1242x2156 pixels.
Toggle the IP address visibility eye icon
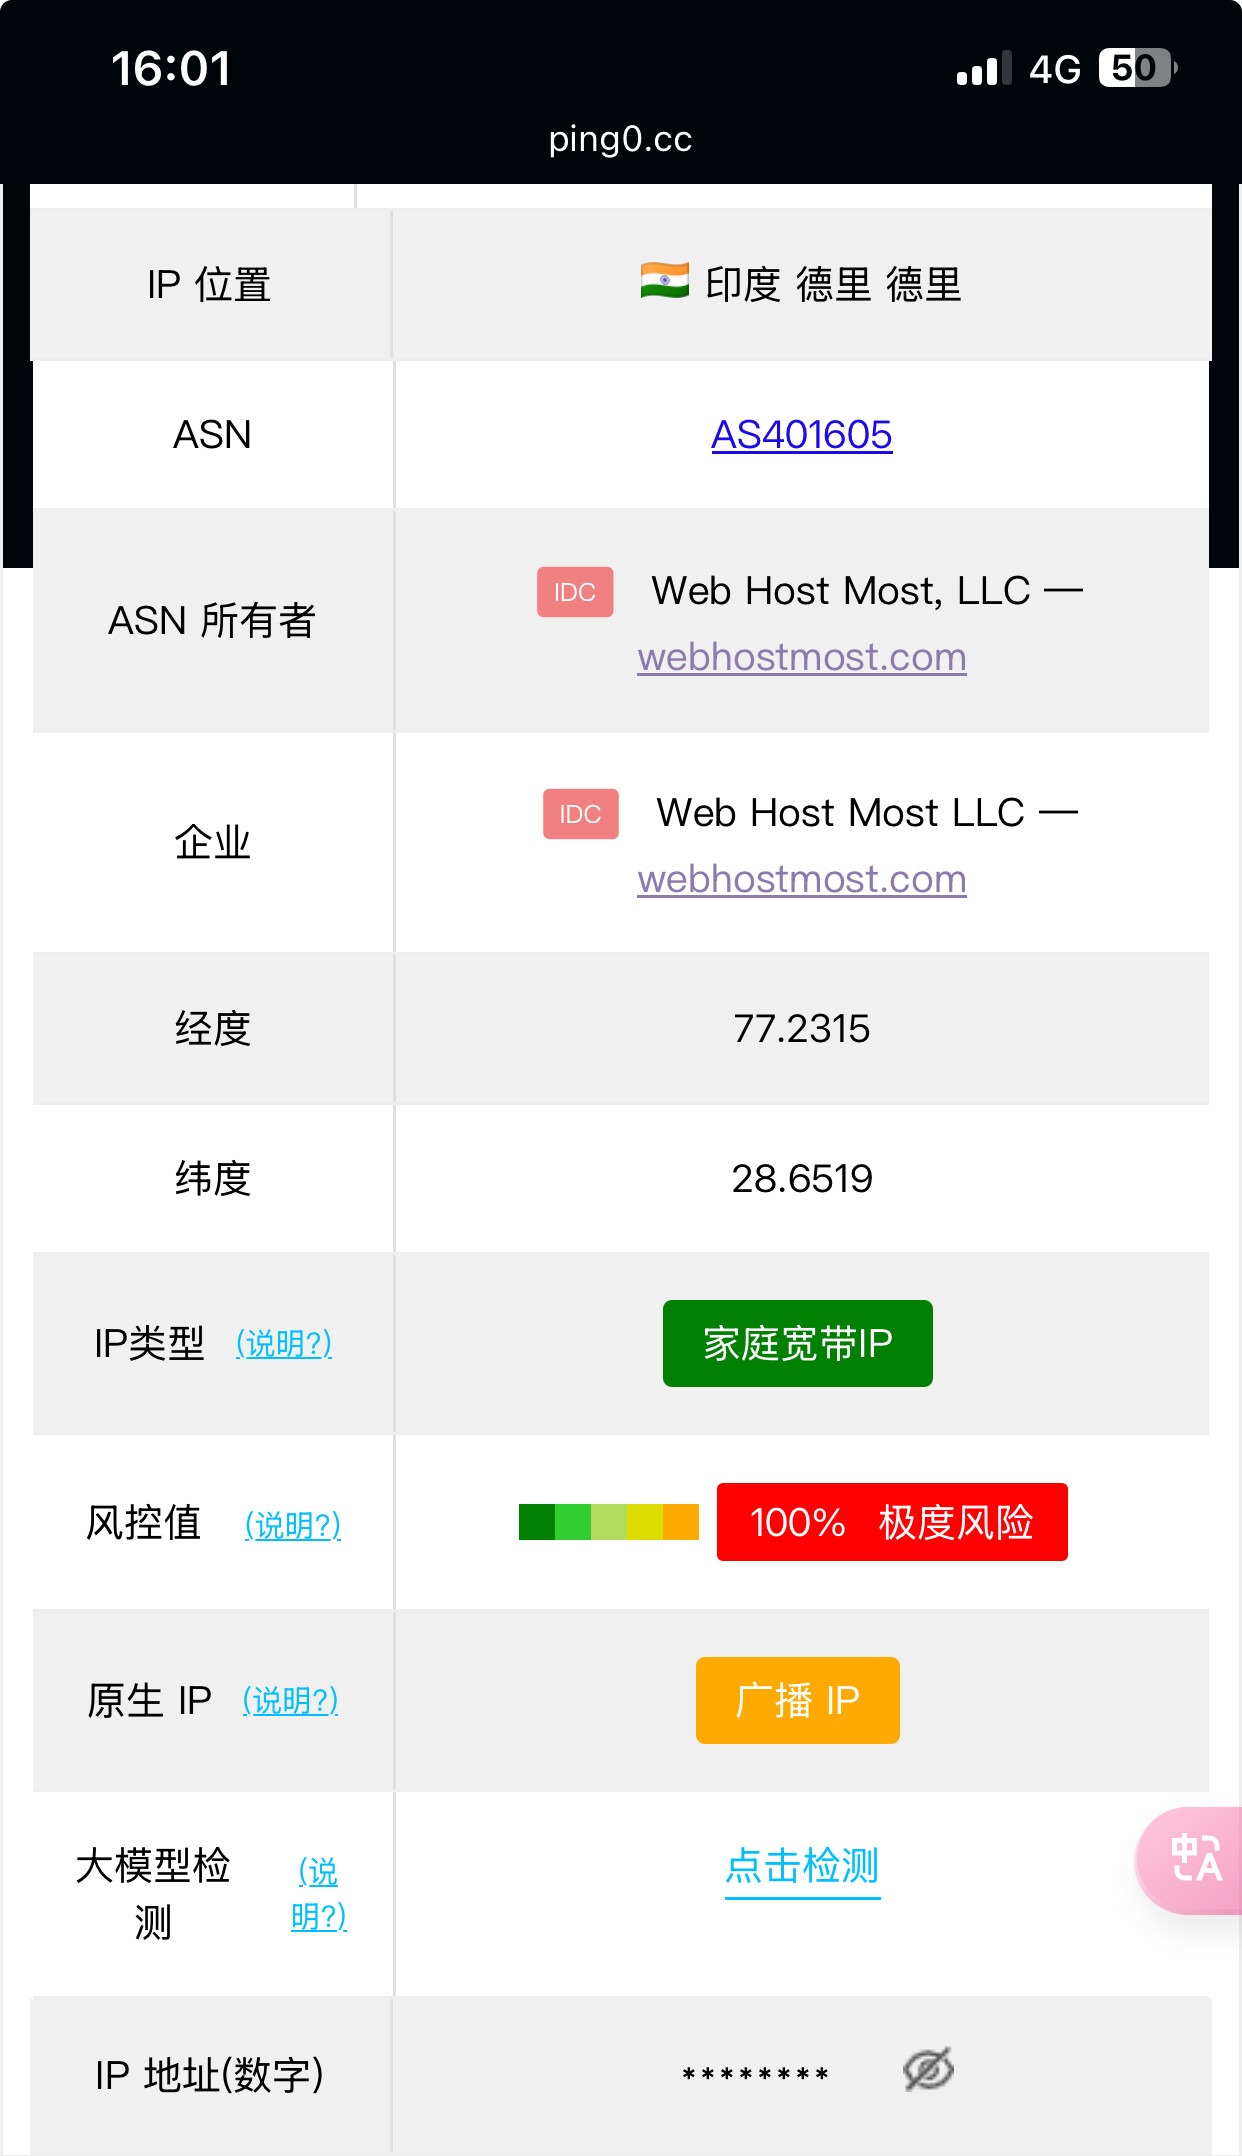pyautogui.click(x=928, y=2070)
